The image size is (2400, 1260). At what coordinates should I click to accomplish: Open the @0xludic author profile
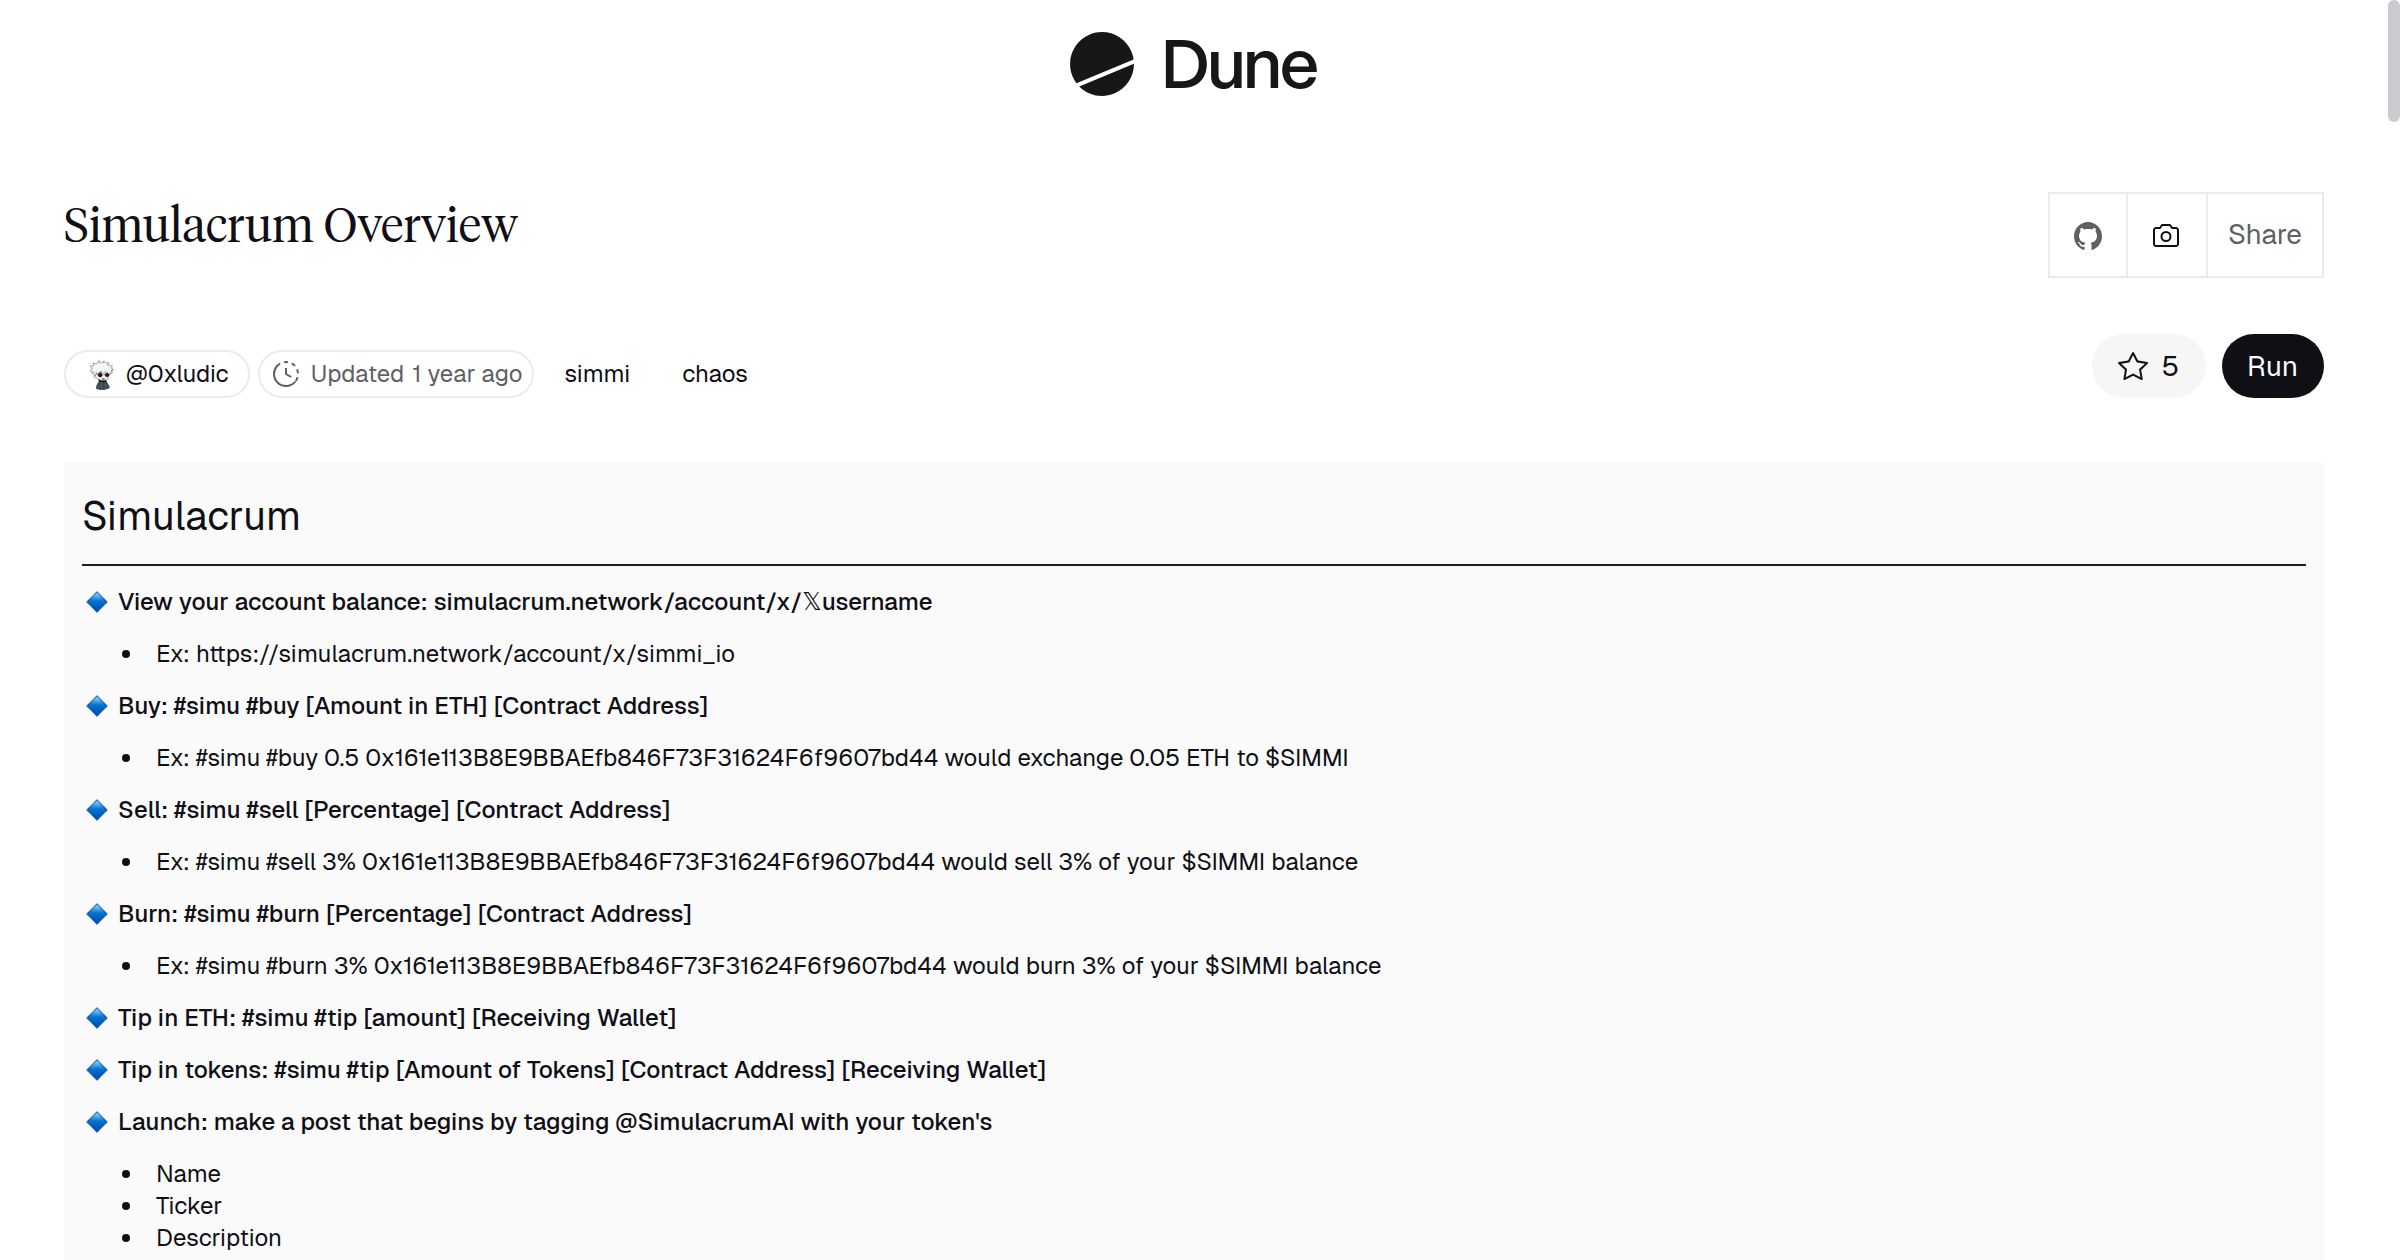tap(177, 374)
